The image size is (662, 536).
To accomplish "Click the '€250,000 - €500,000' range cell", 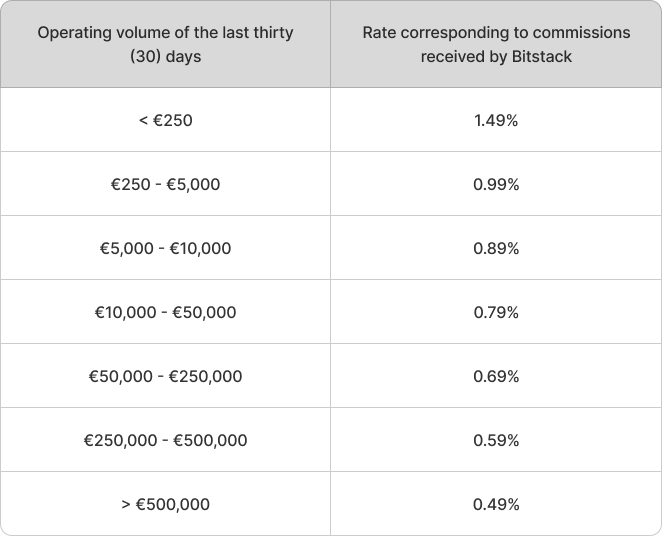I will tap(166, 440).
